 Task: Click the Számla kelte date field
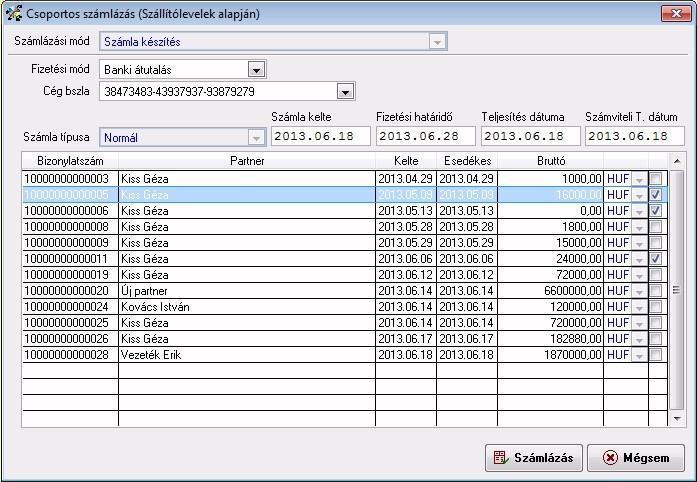320,136
